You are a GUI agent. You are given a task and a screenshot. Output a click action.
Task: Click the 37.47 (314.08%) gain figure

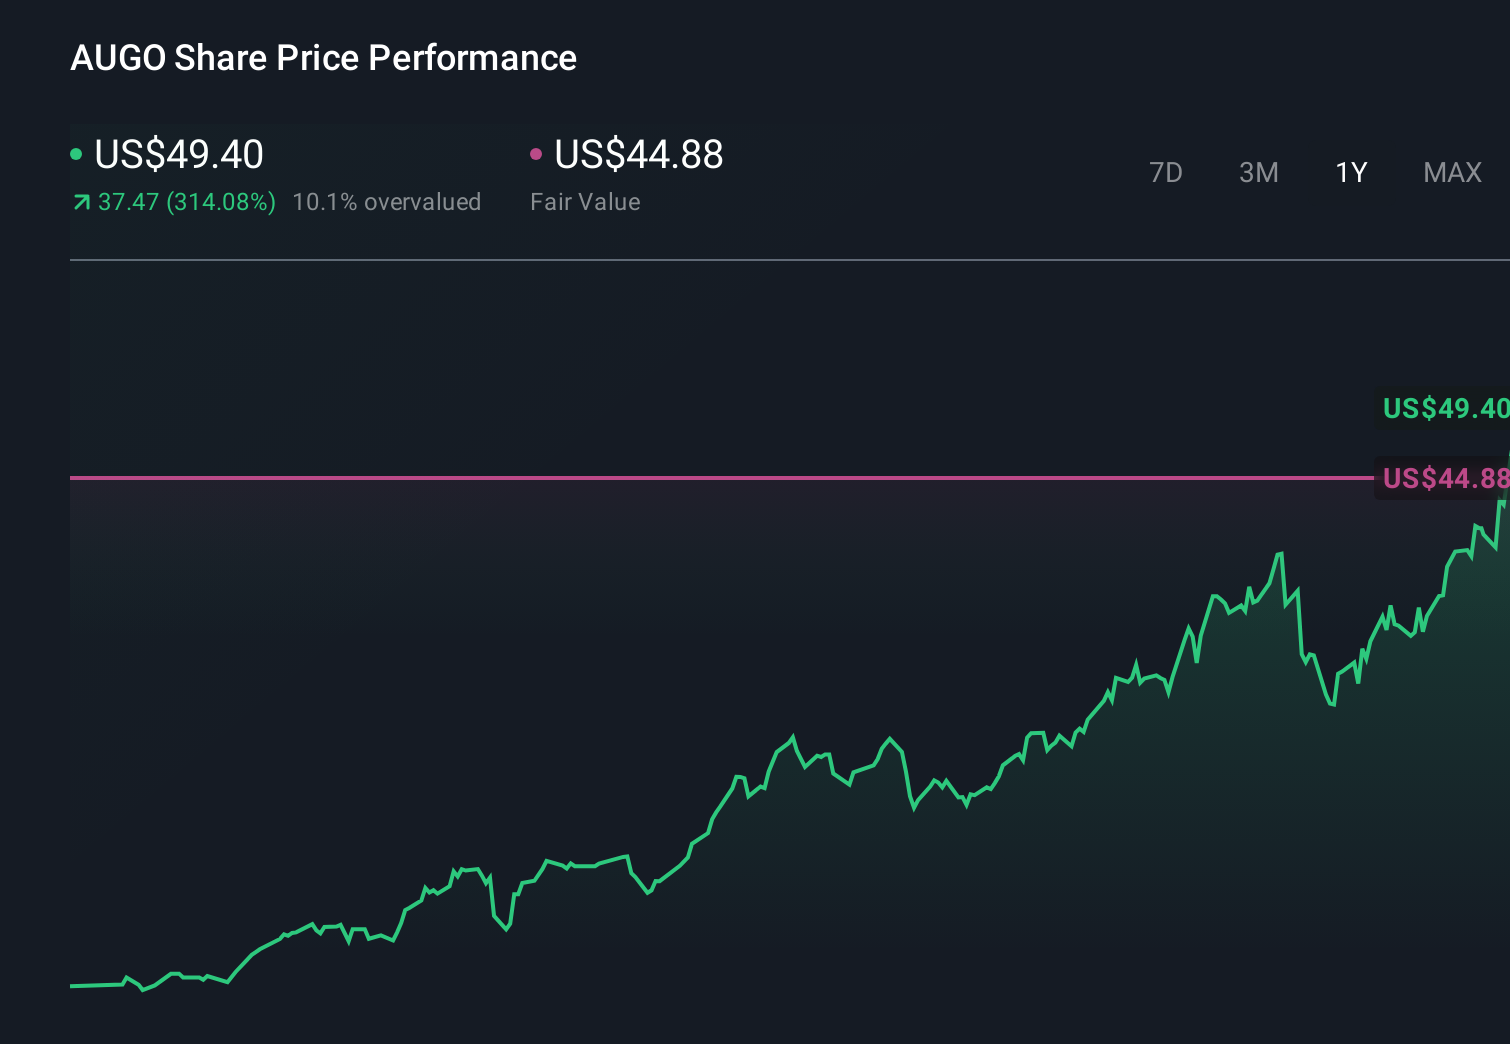186,201
